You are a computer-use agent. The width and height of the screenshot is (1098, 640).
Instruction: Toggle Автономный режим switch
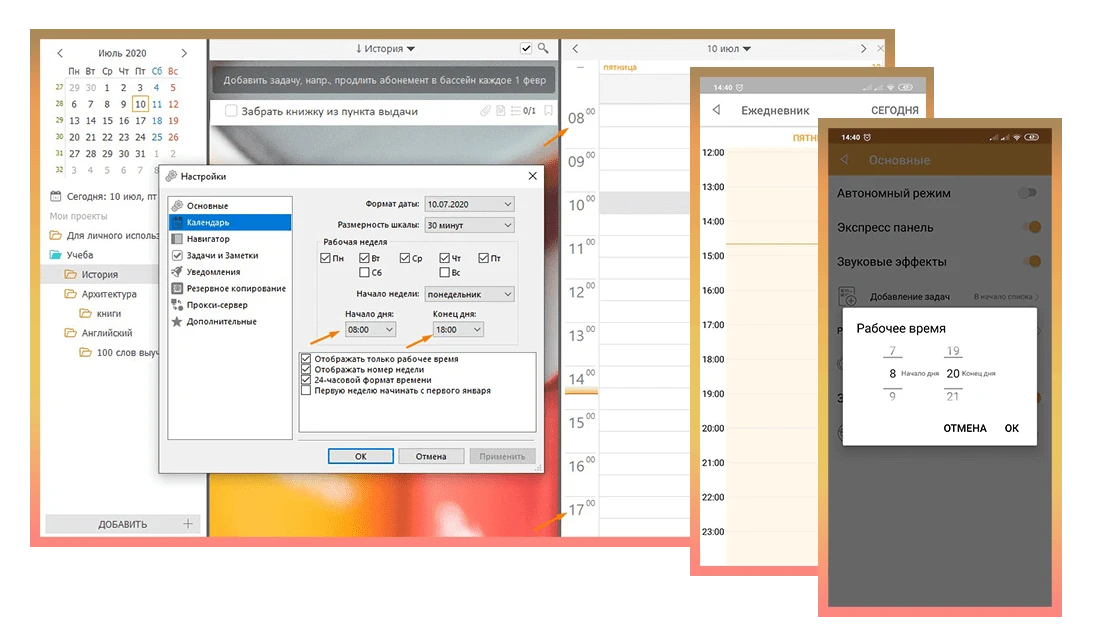click(x=1027, y=193)
